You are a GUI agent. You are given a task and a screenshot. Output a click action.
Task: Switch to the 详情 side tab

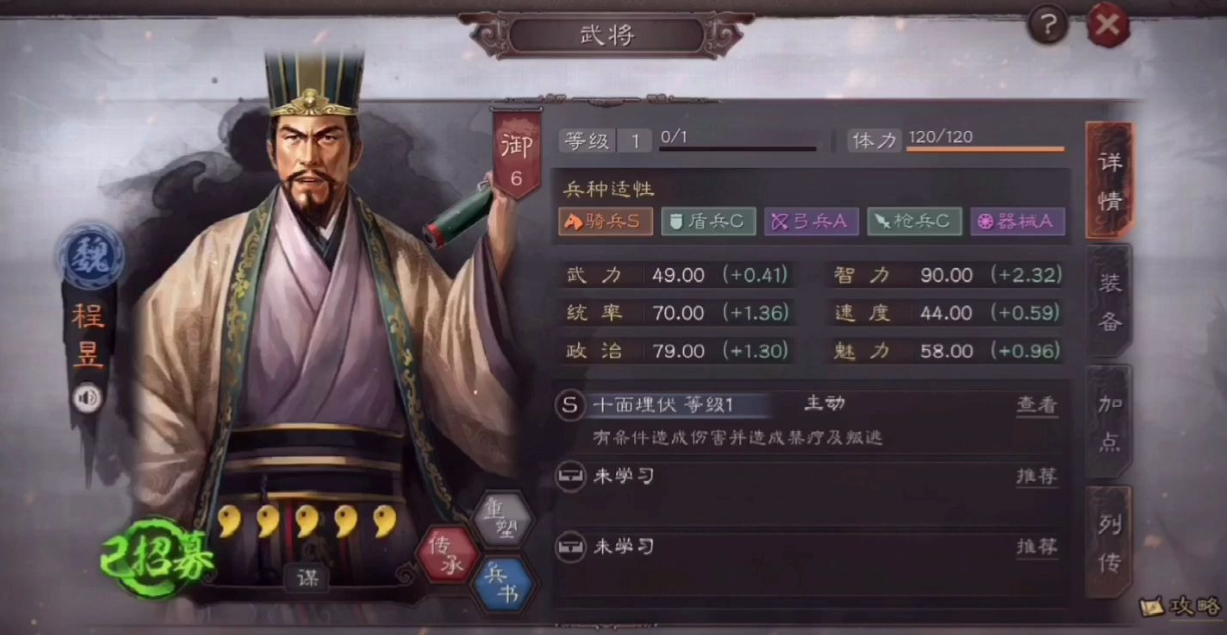click(x=1109, y=180)
